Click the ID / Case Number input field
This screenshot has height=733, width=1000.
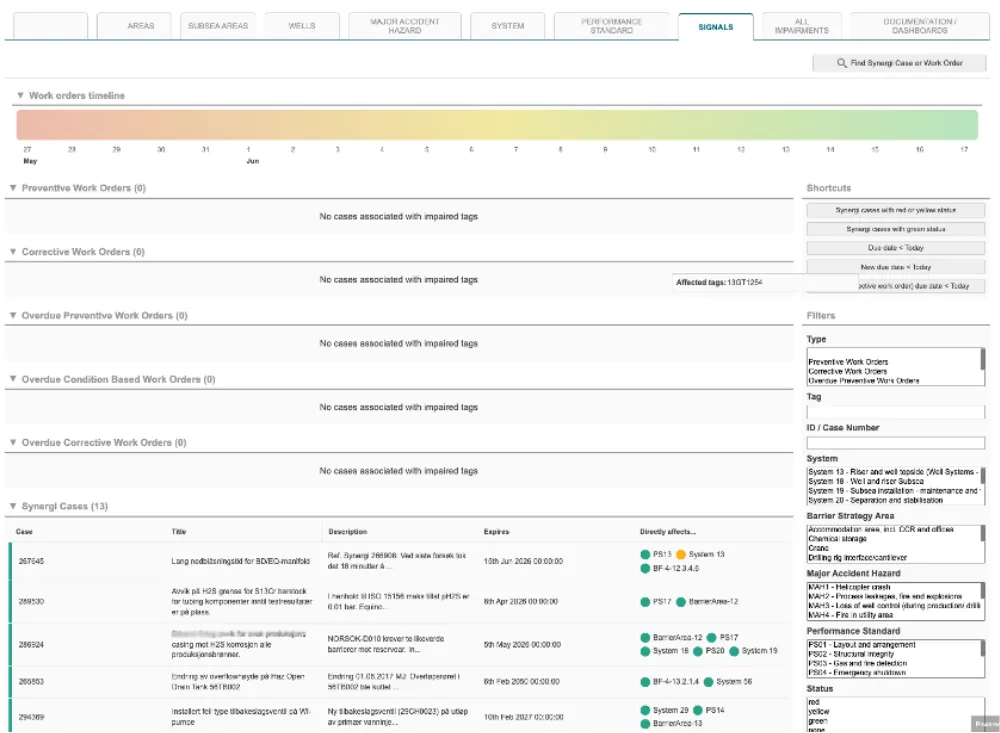(895, 443)
